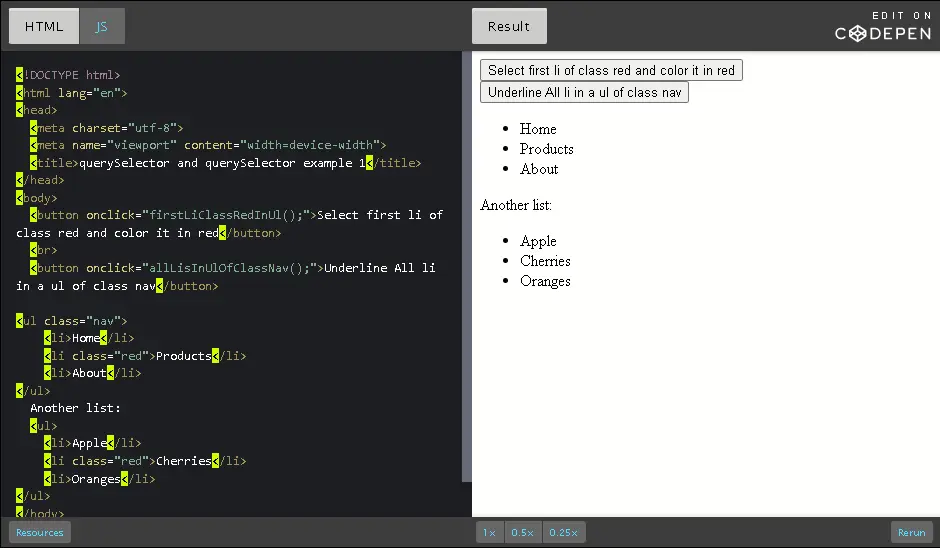Screen dimensions: 940x550
Task: Set preview zoom to 0.25x
Action: [564, 533]
